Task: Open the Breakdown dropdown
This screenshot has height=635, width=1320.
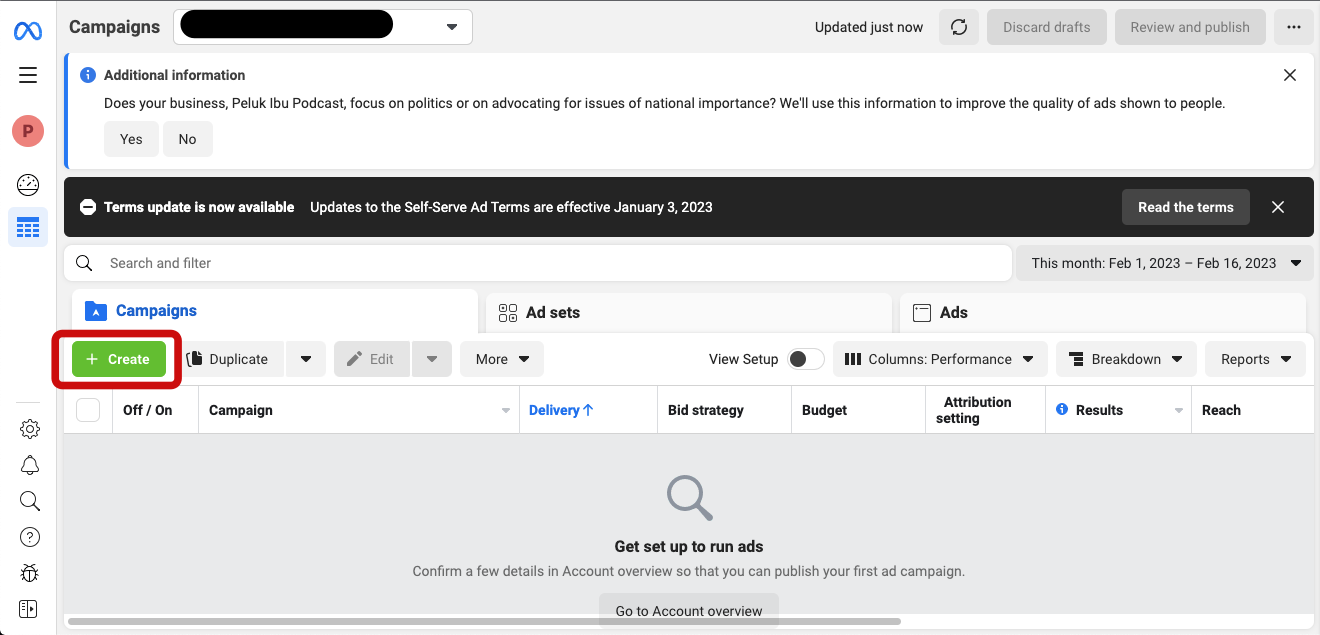Action: point(1126,359)
